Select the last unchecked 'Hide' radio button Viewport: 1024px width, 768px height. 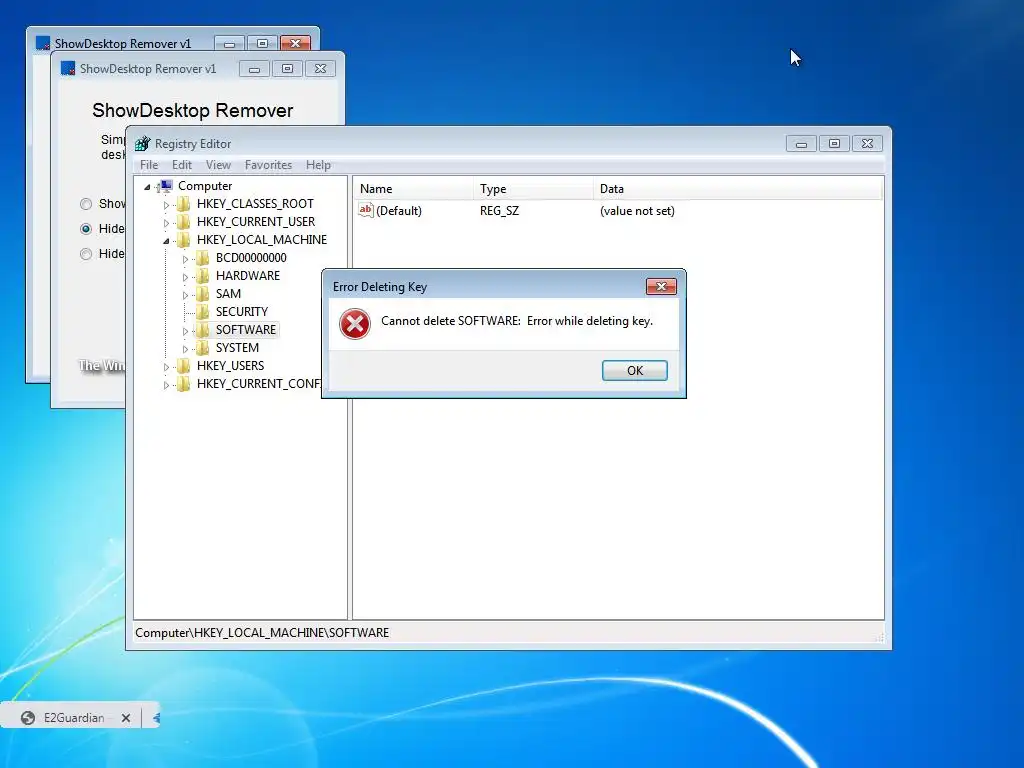point(86,254)
